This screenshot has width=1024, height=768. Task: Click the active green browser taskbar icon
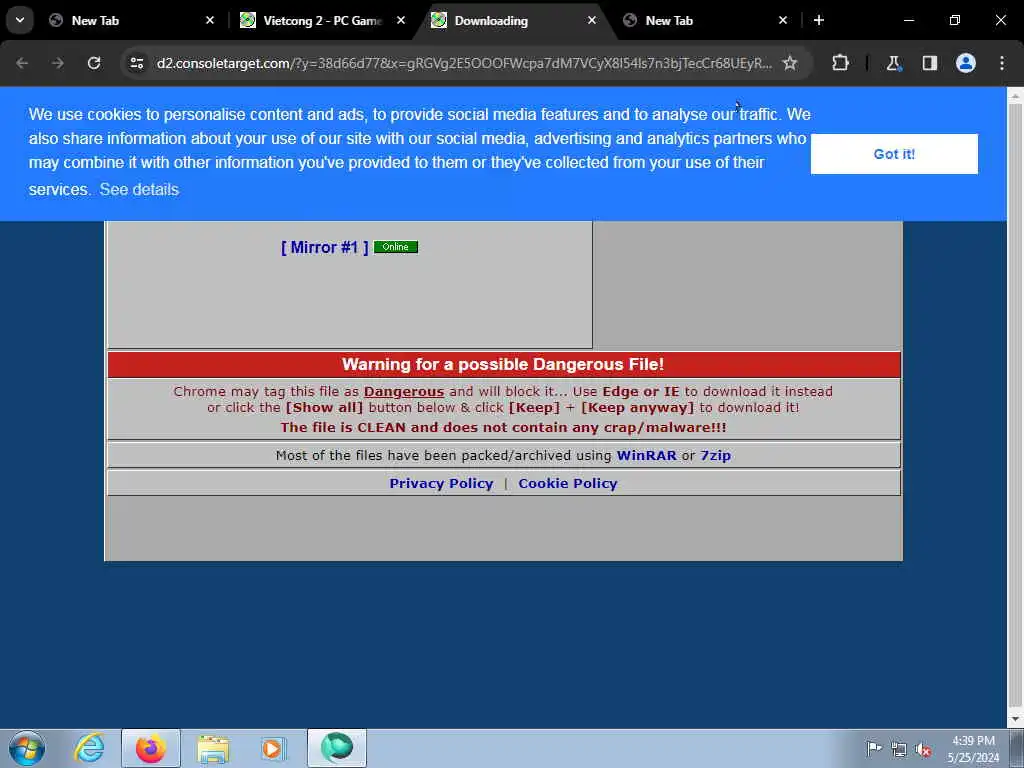tap(337, 748)
